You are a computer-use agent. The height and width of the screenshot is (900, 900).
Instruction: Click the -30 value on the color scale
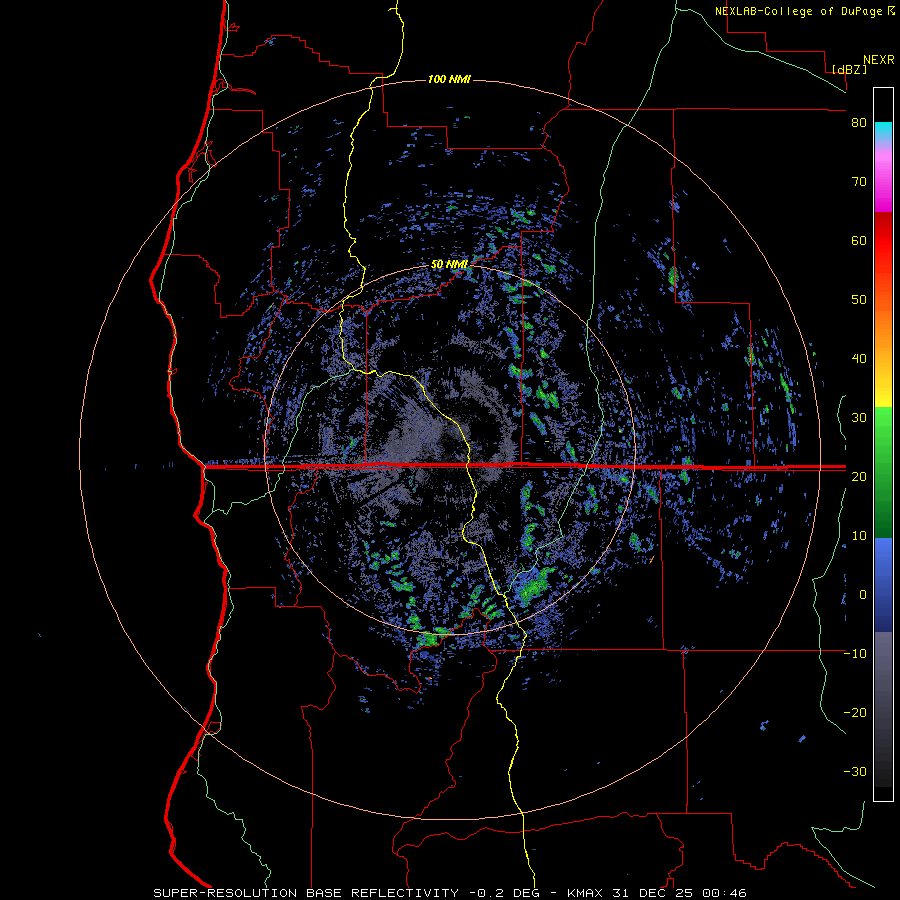tap(855, 772)
